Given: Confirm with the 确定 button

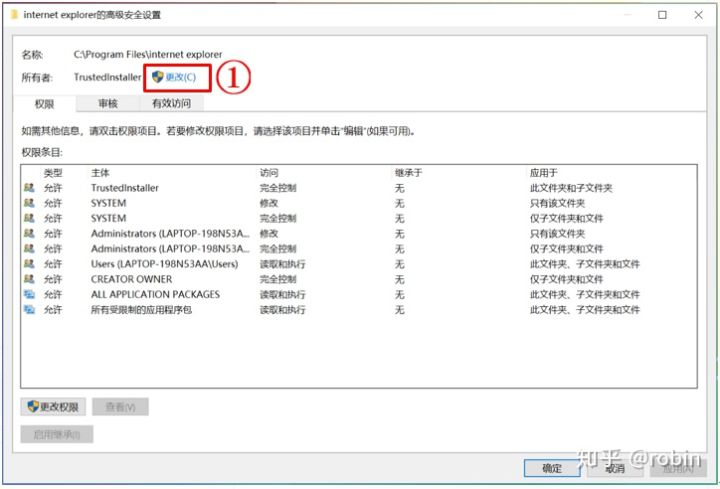Looking at the screenshot, I should click(552, 468).
